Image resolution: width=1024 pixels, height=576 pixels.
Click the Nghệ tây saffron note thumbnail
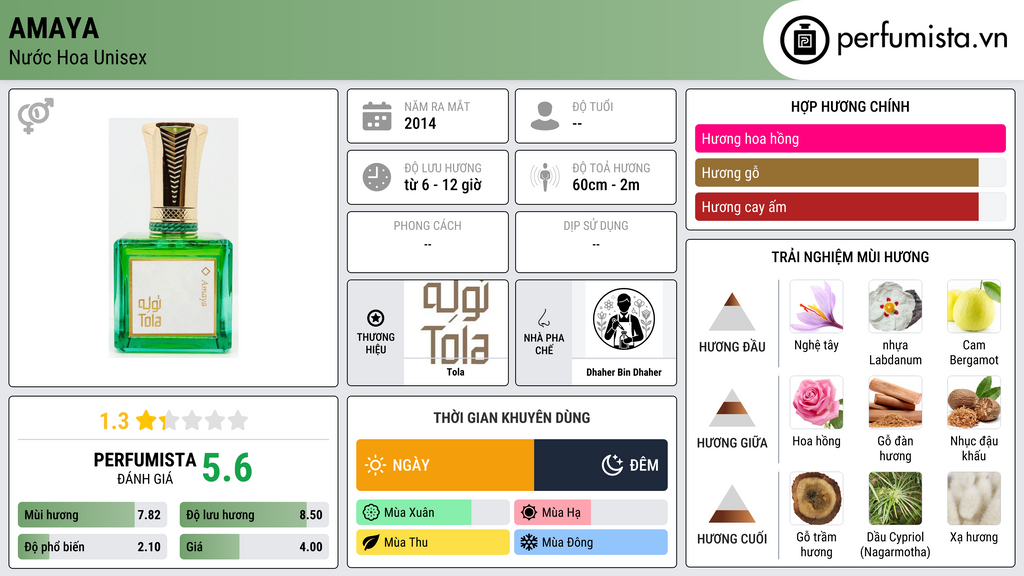(x=816, y=307)
